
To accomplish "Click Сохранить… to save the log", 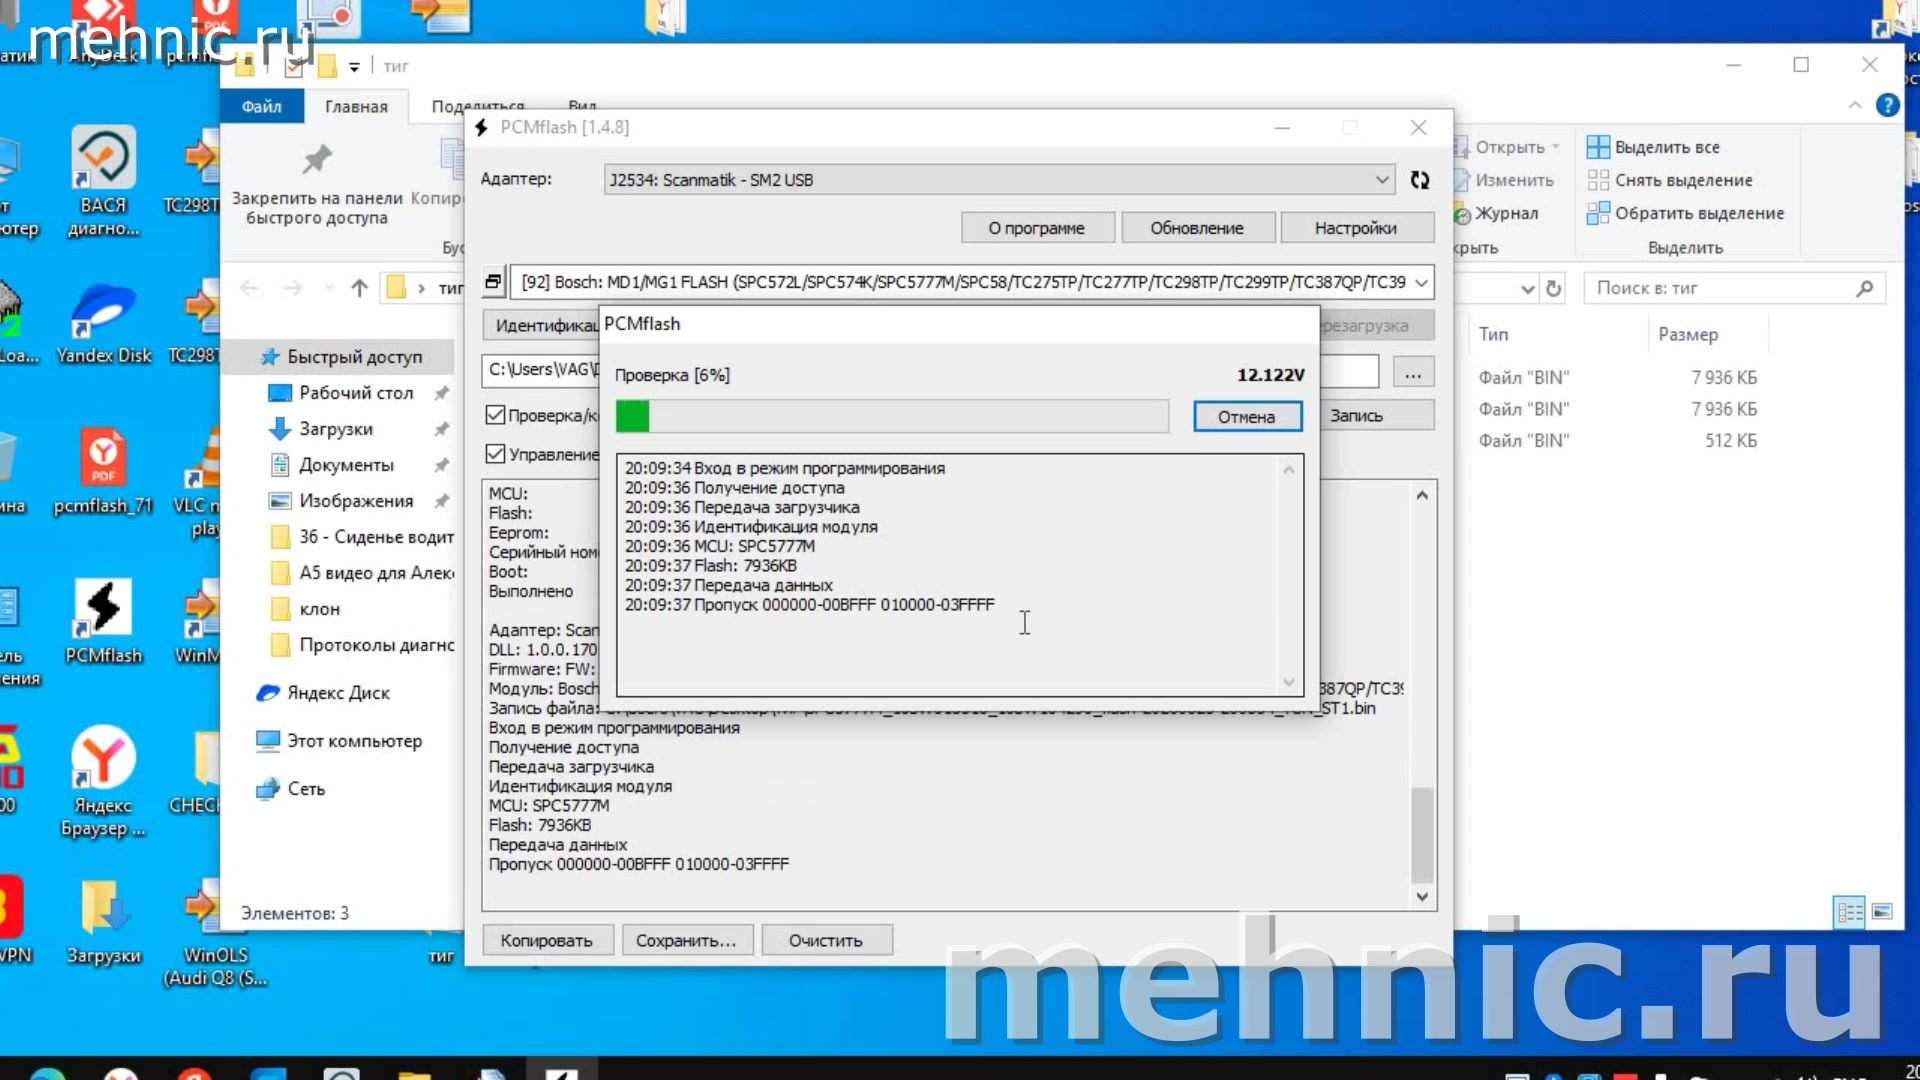I will [686, 941].
